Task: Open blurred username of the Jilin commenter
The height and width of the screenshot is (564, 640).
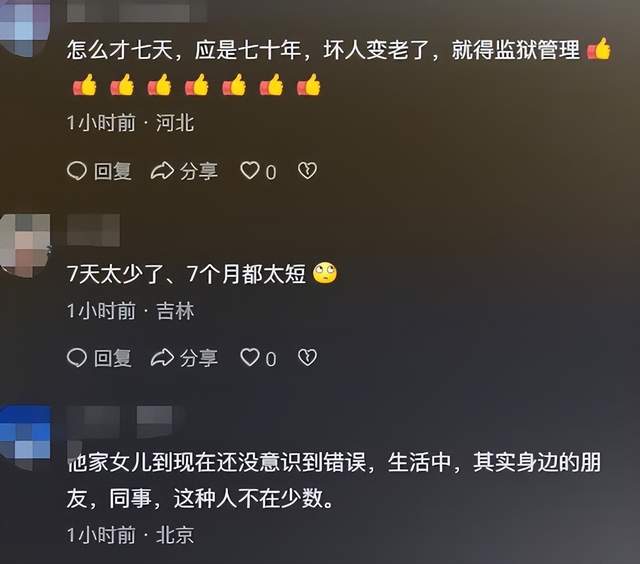Action: [x=93, y=230]
